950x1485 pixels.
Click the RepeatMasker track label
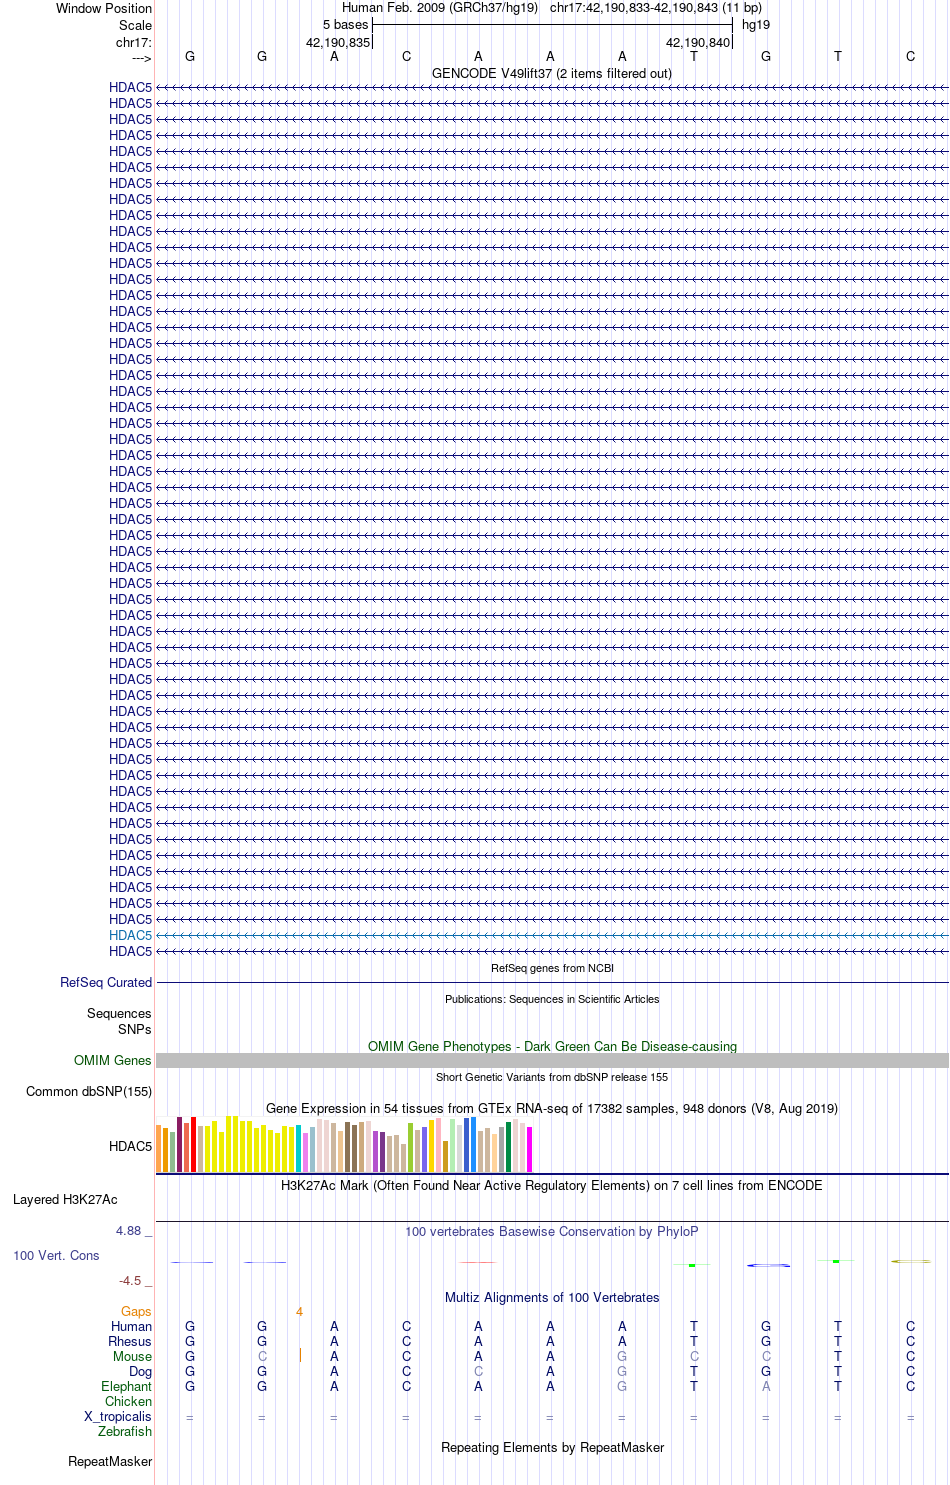click(110, 1462)
